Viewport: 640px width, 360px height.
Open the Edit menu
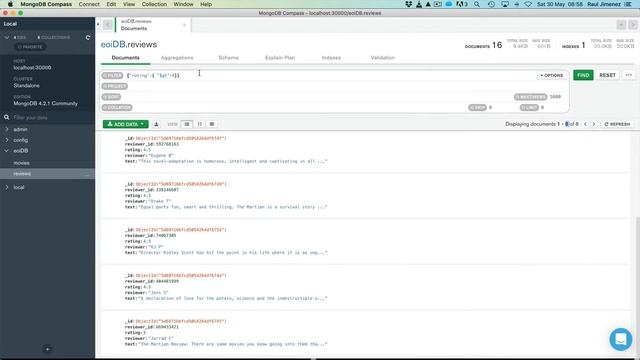[x=111, y=4]
